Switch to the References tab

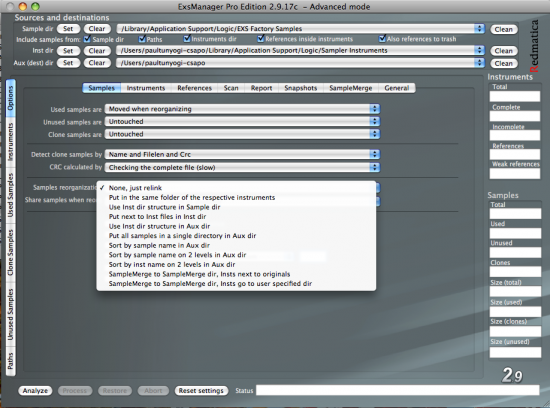point(194,88)
